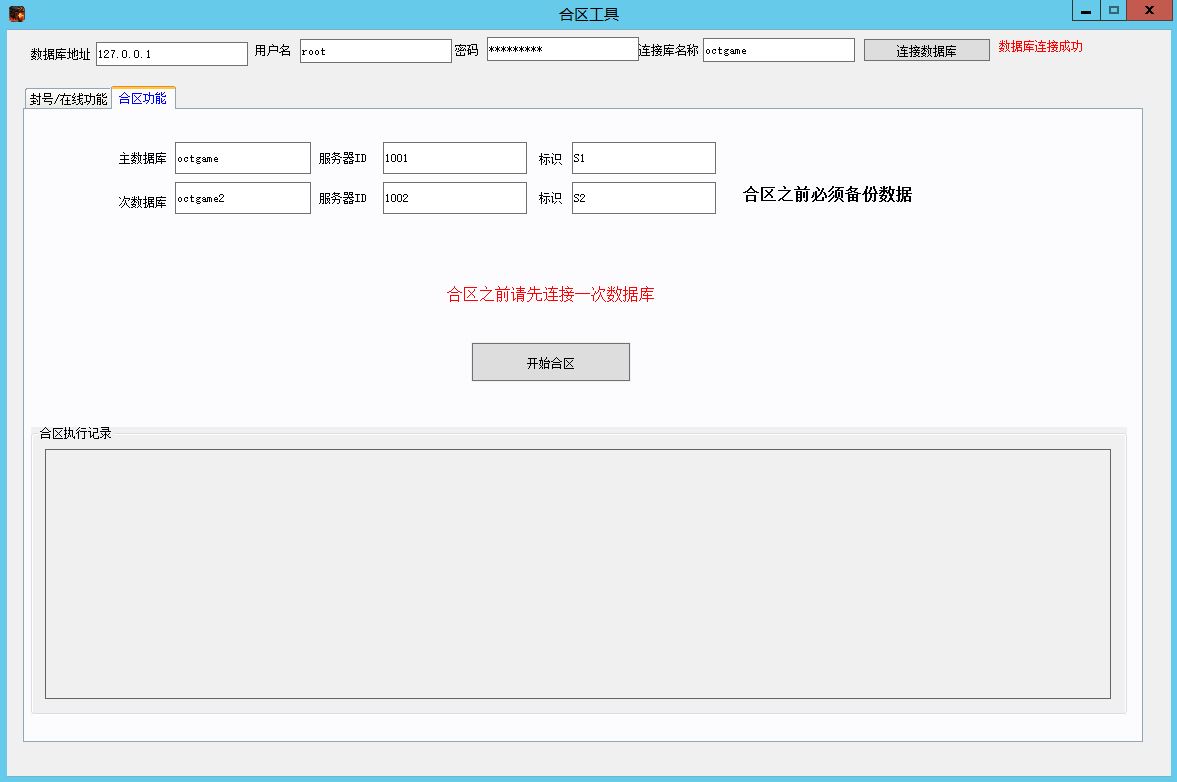Select the 标识 field containing S2

(x=643, y=198)
